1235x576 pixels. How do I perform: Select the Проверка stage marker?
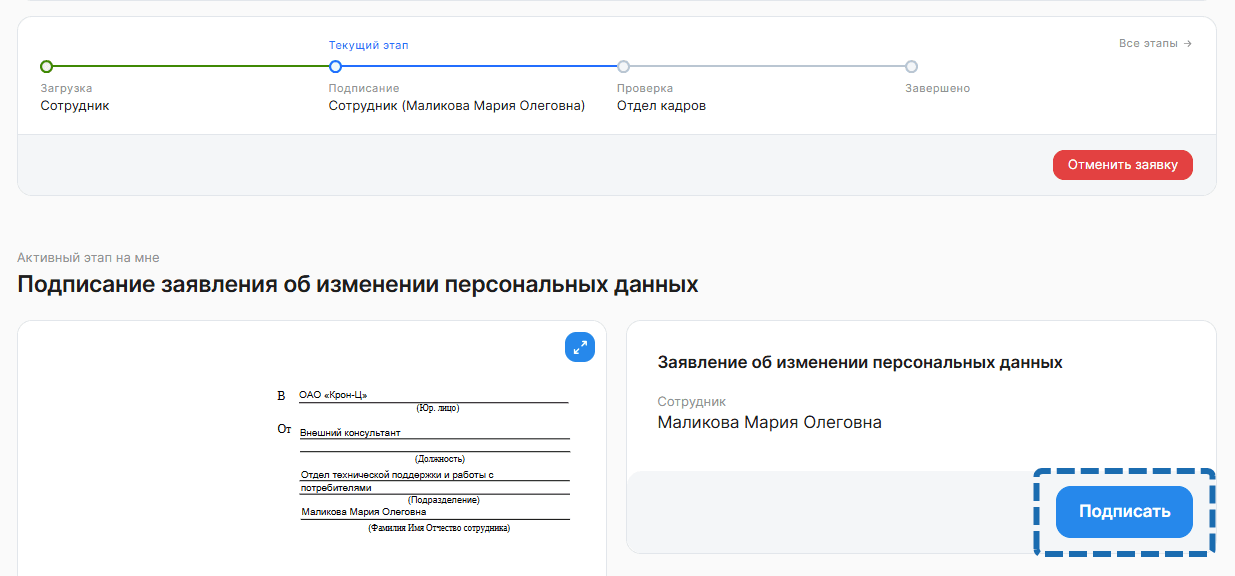623,67
